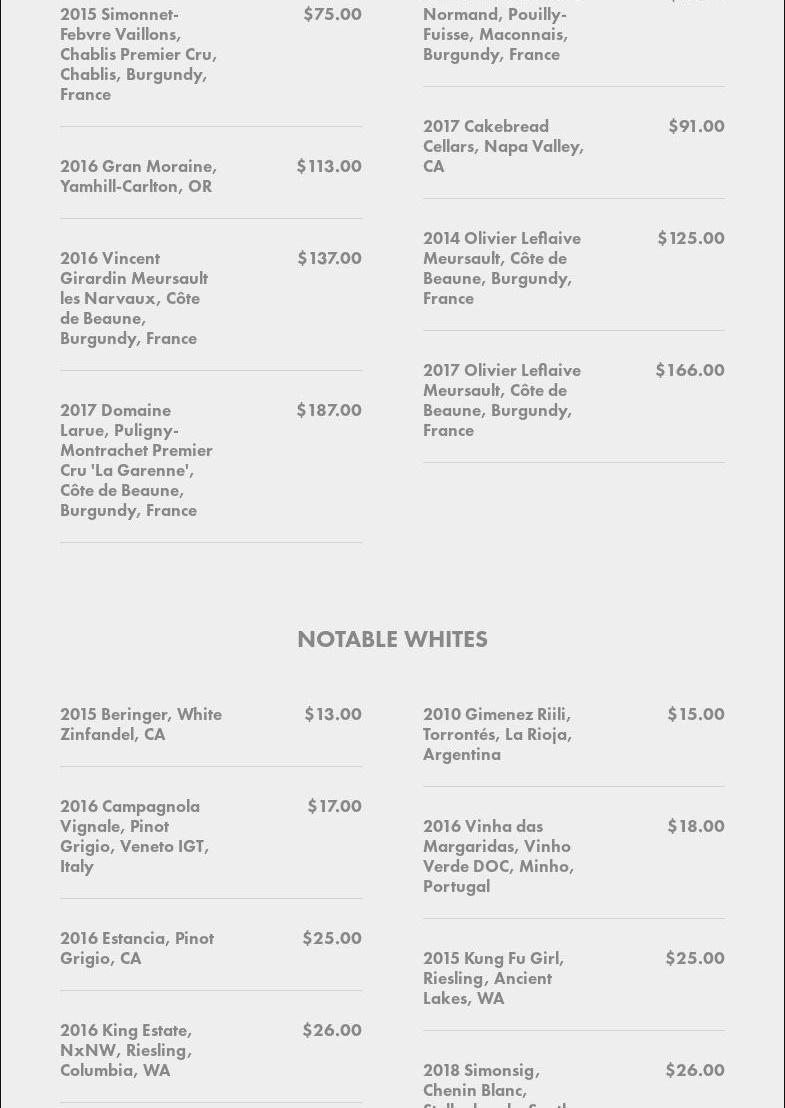This screenshot has width=785, height=1108.
Task: Click the $187.00 price
Action: (x=329, y=410)
